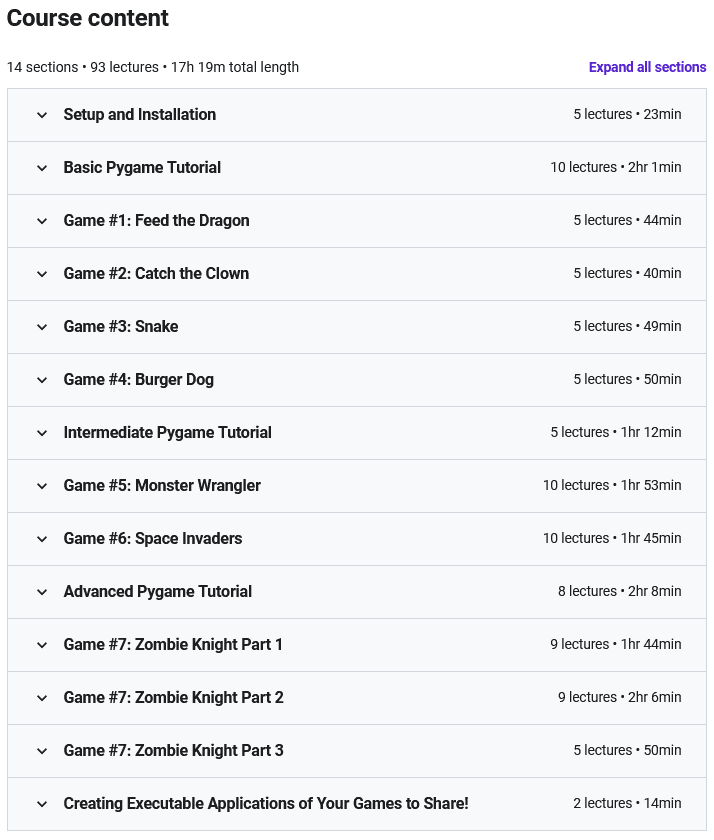
Task: Click '5 lectures • 1hr 12min' text
Action: click(616, 432)
